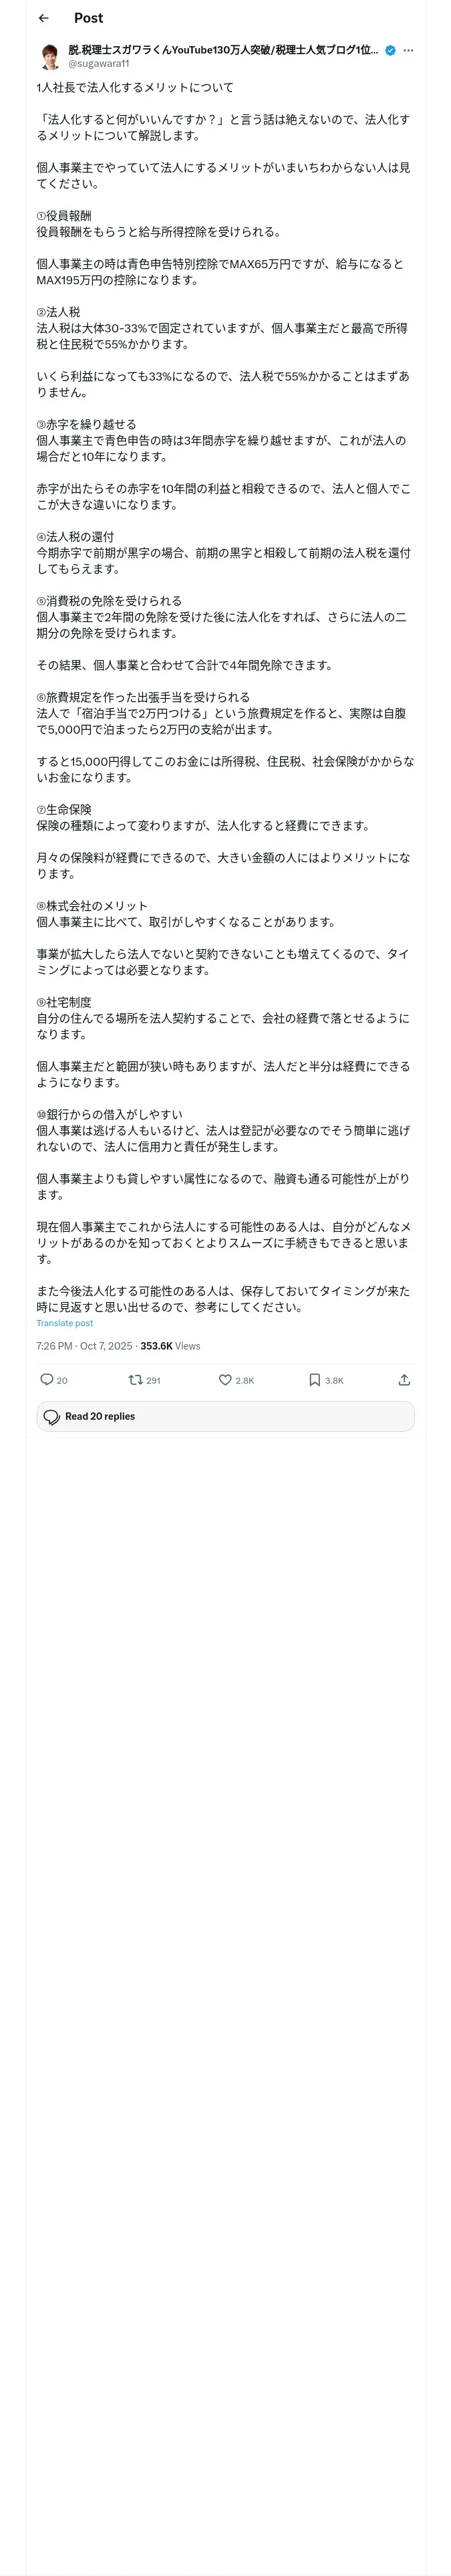
Task: Like the post with the heart icon
Action: [x=225, y=1379]
